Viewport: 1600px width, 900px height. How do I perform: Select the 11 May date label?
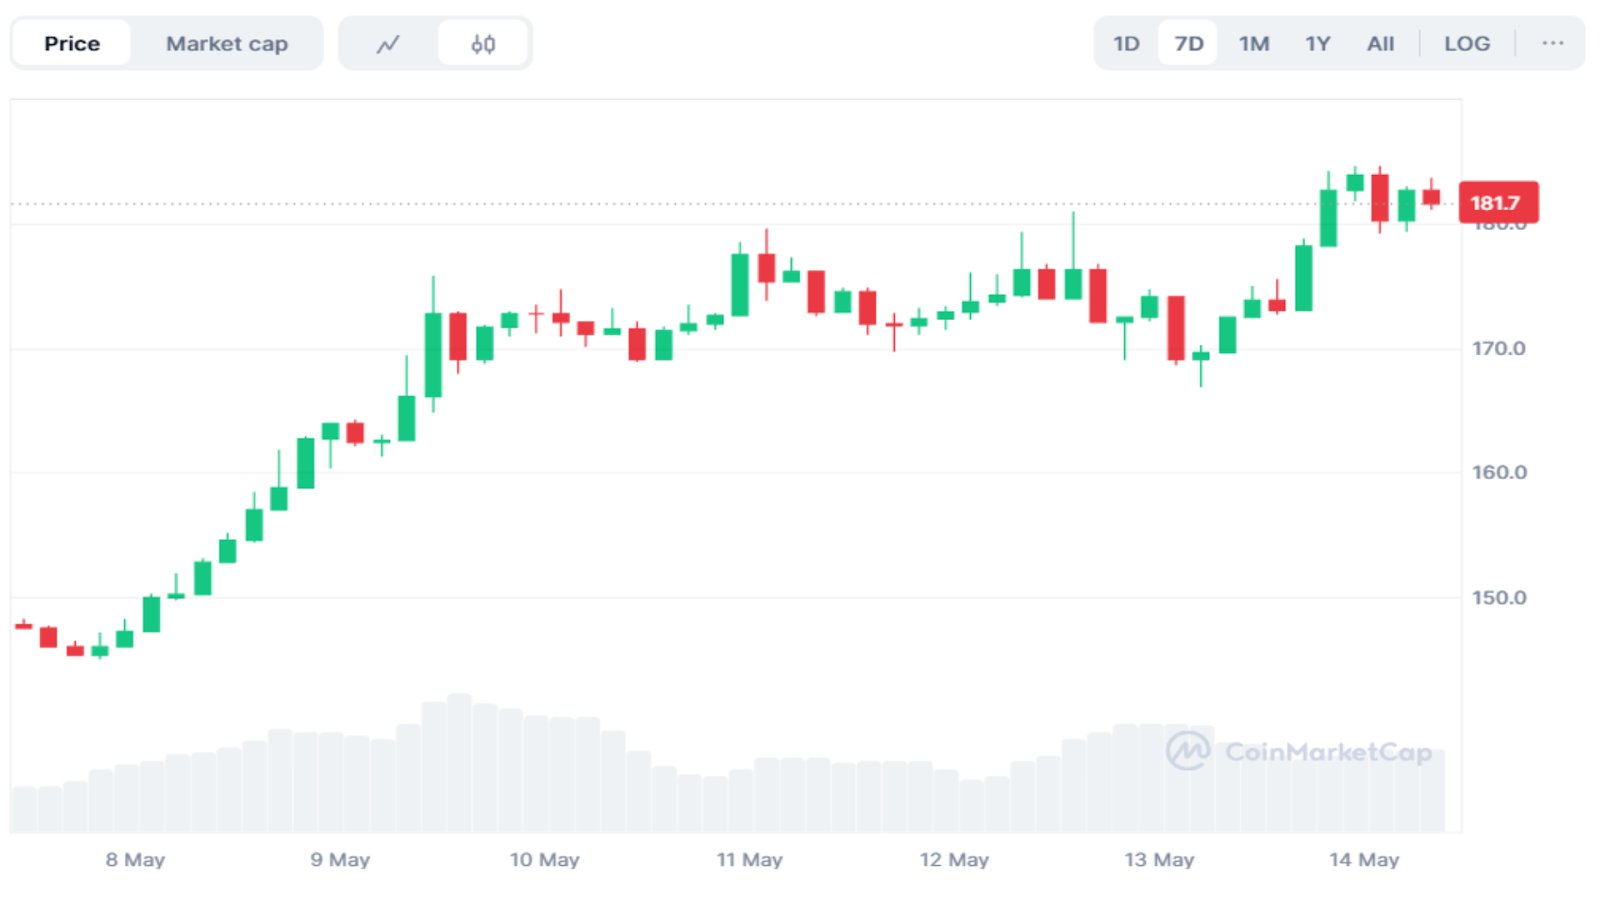[x=752, y=859]
